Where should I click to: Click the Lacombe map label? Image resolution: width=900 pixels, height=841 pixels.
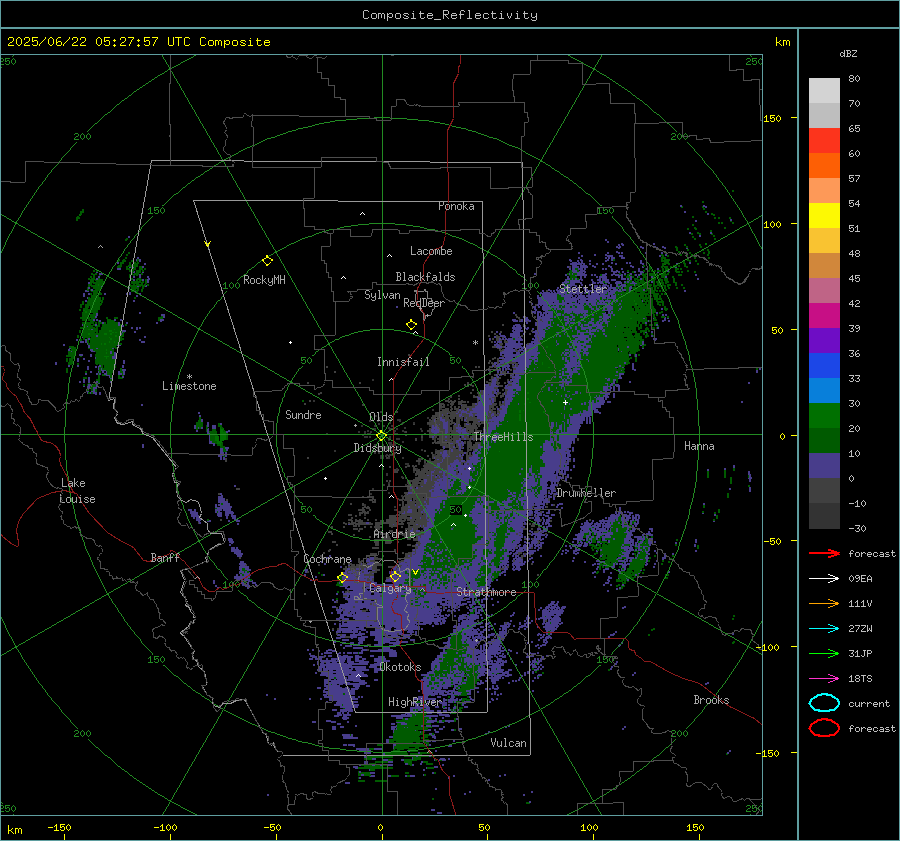pyautogui.click(x=431, y=251)
